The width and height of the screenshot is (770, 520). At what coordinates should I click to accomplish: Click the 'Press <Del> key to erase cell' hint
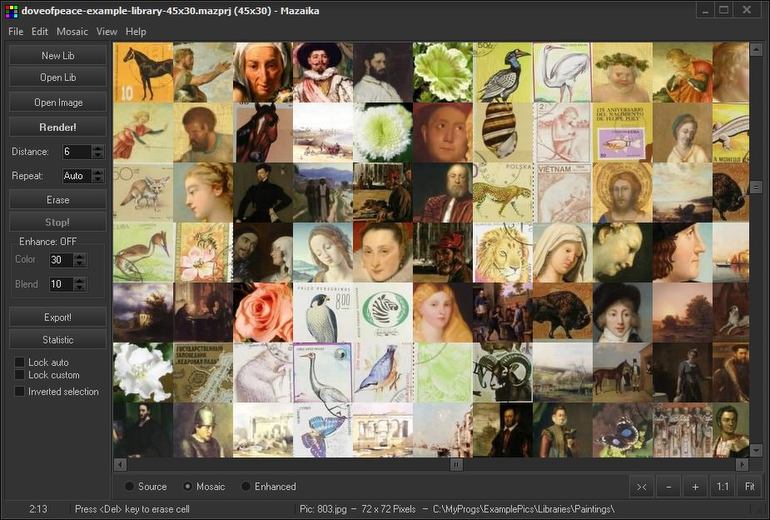[132, 509]
